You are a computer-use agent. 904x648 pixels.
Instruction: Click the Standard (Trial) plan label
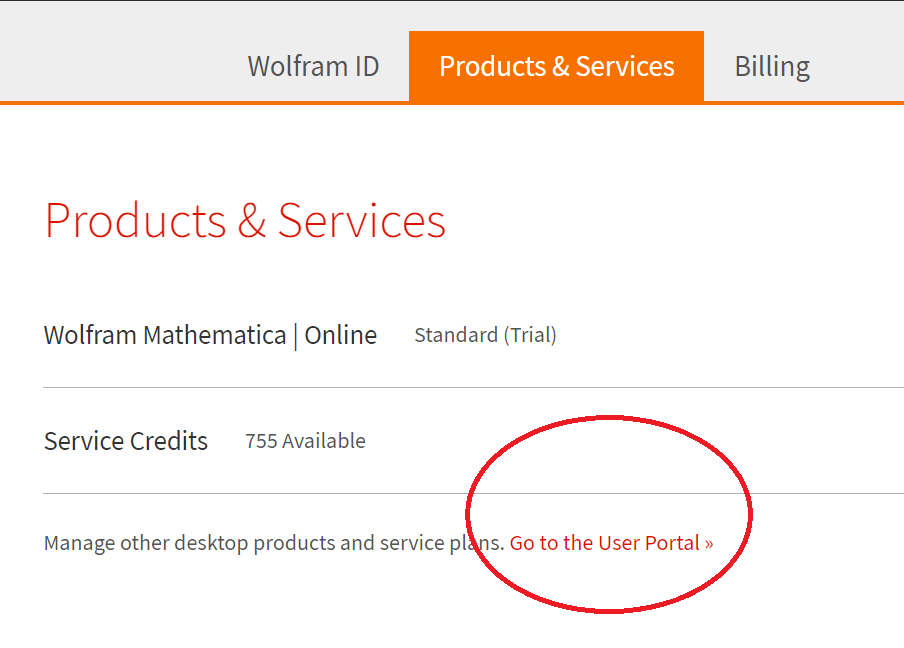(x=485, y=335)
